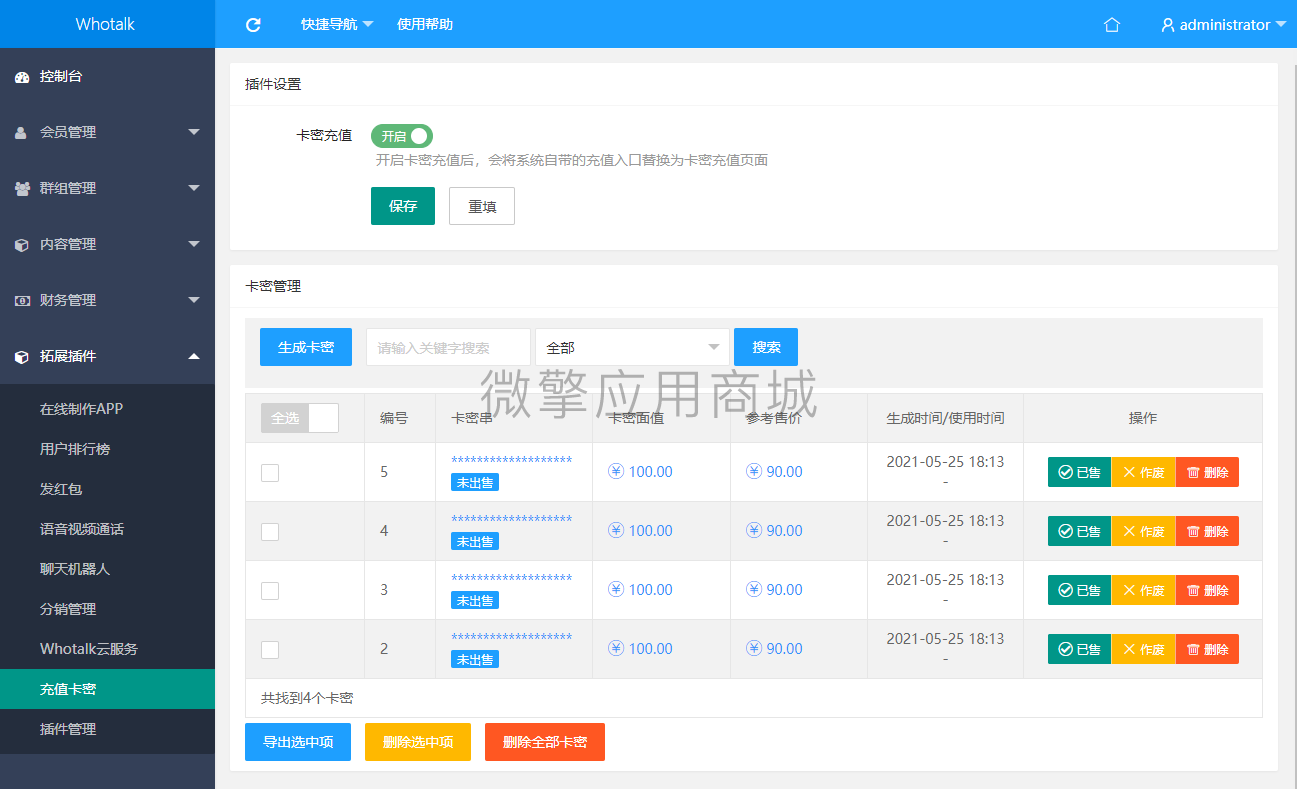The image size is (1297, 789).
Task: Mark card 3 as 已售
Action: pos(1079,590)
